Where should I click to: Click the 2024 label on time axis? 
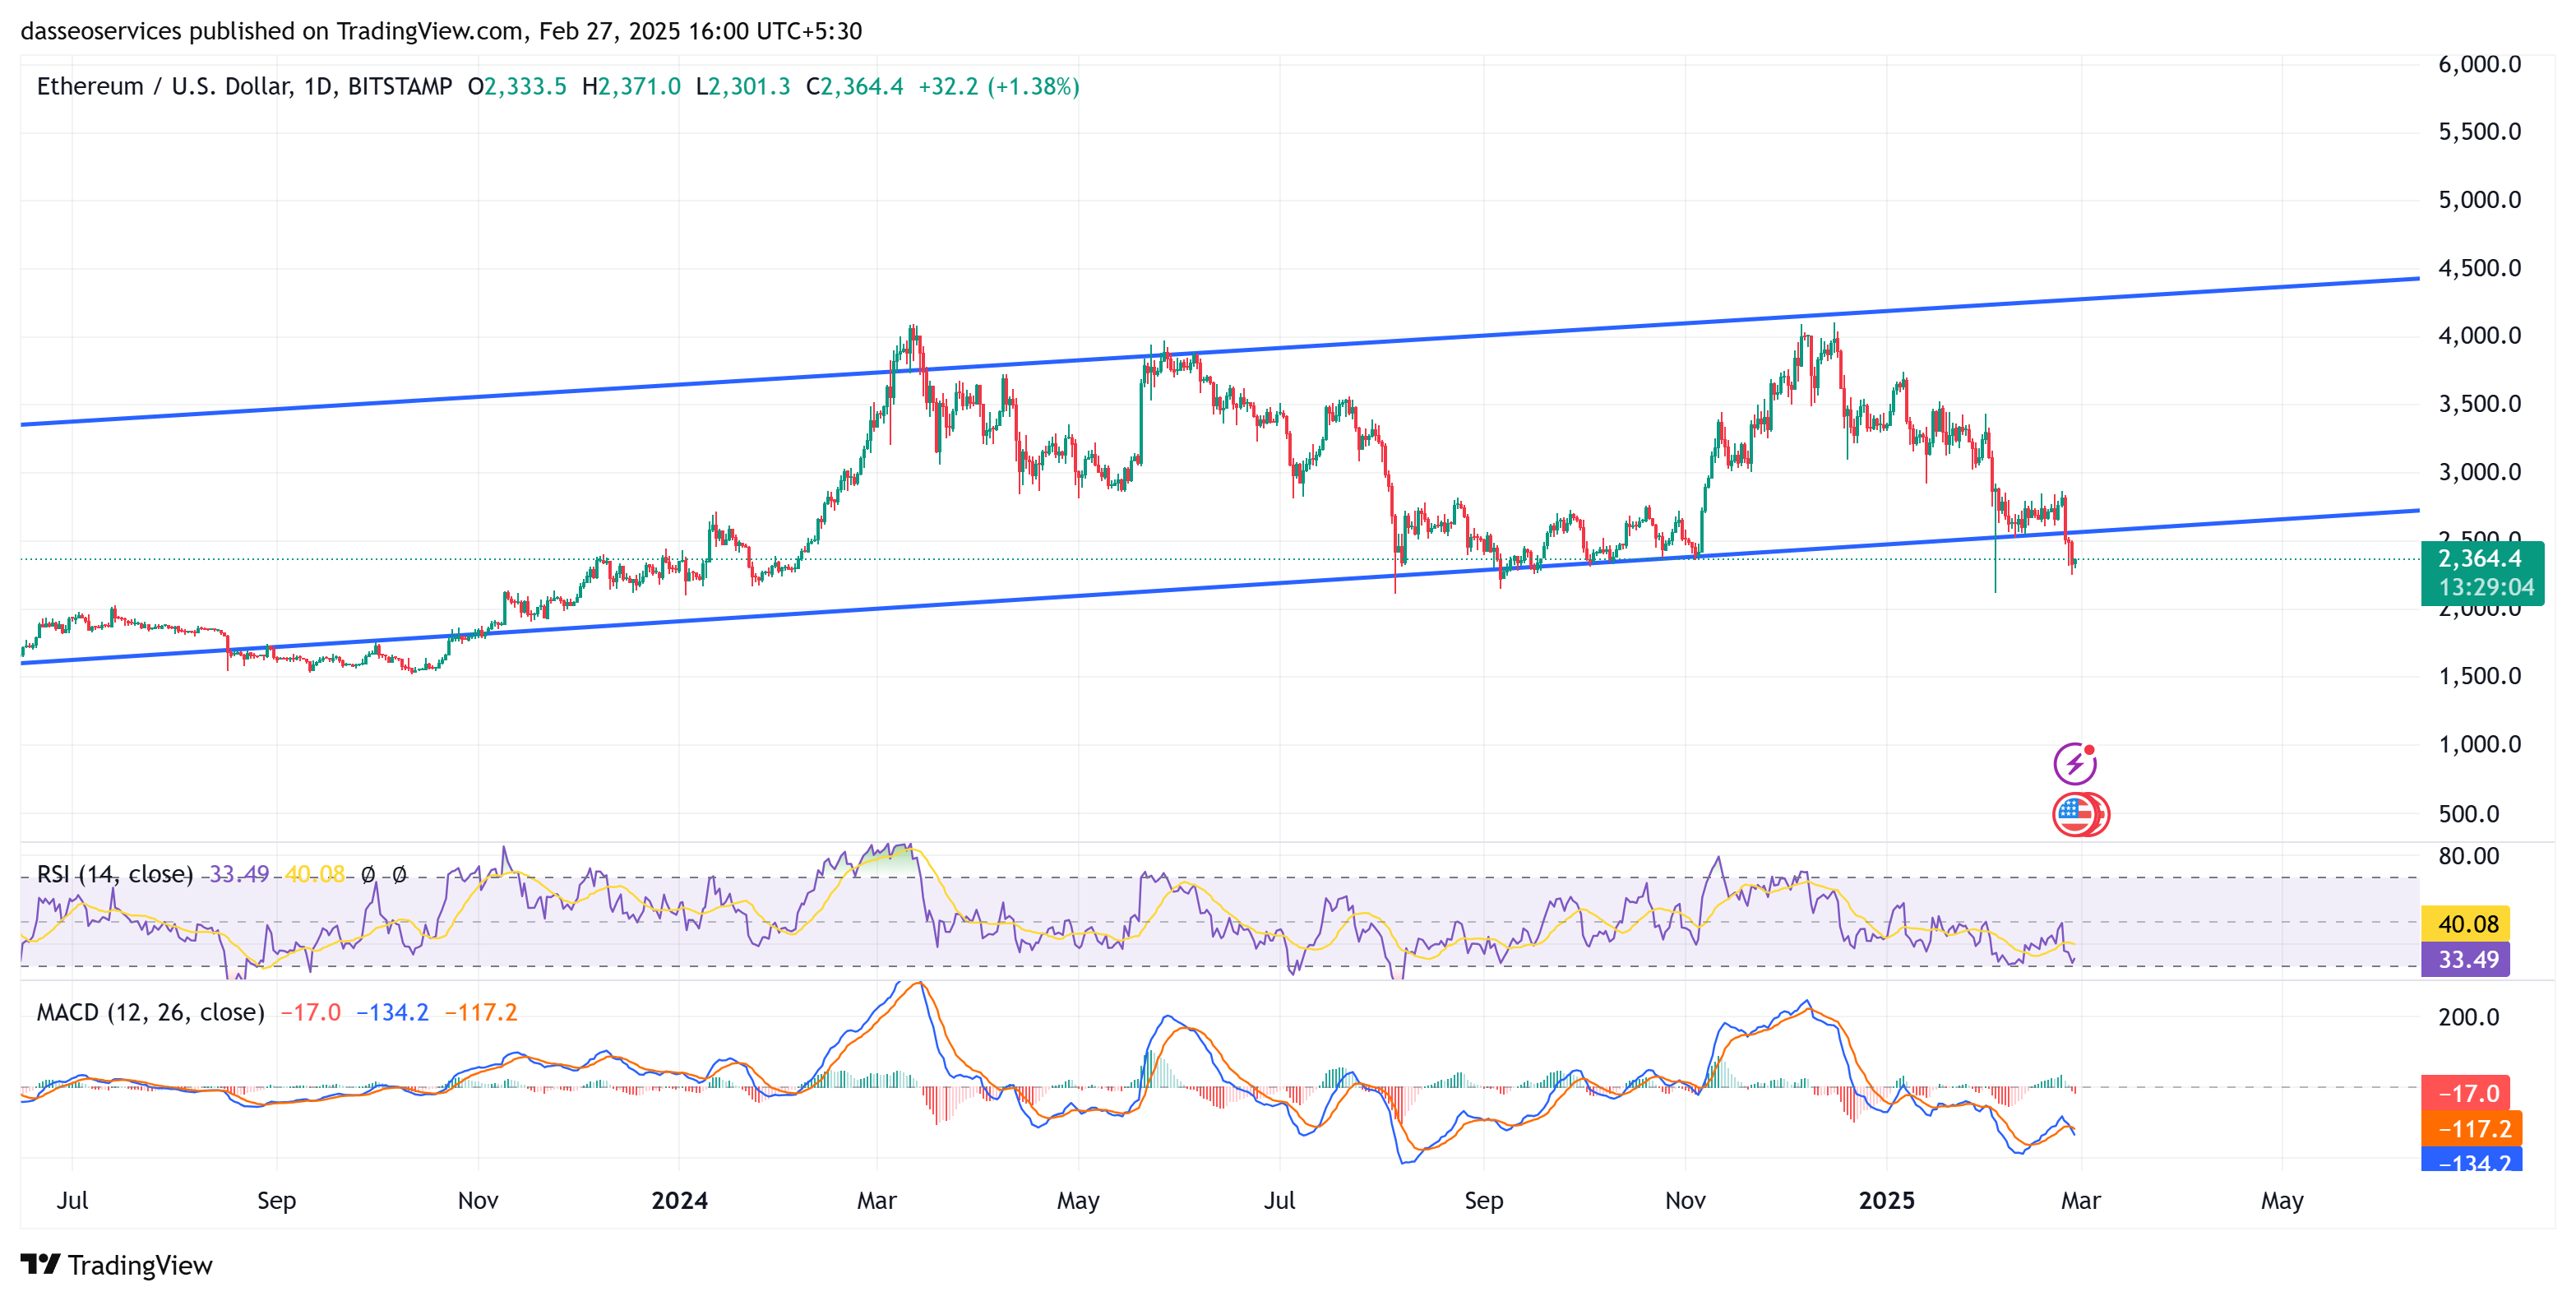click(x=679, y=1200)
